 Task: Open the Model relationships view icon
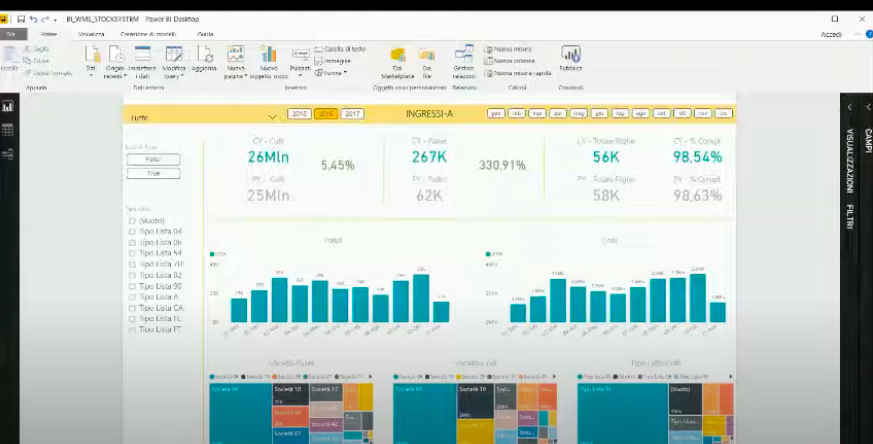tap(7, 153)
